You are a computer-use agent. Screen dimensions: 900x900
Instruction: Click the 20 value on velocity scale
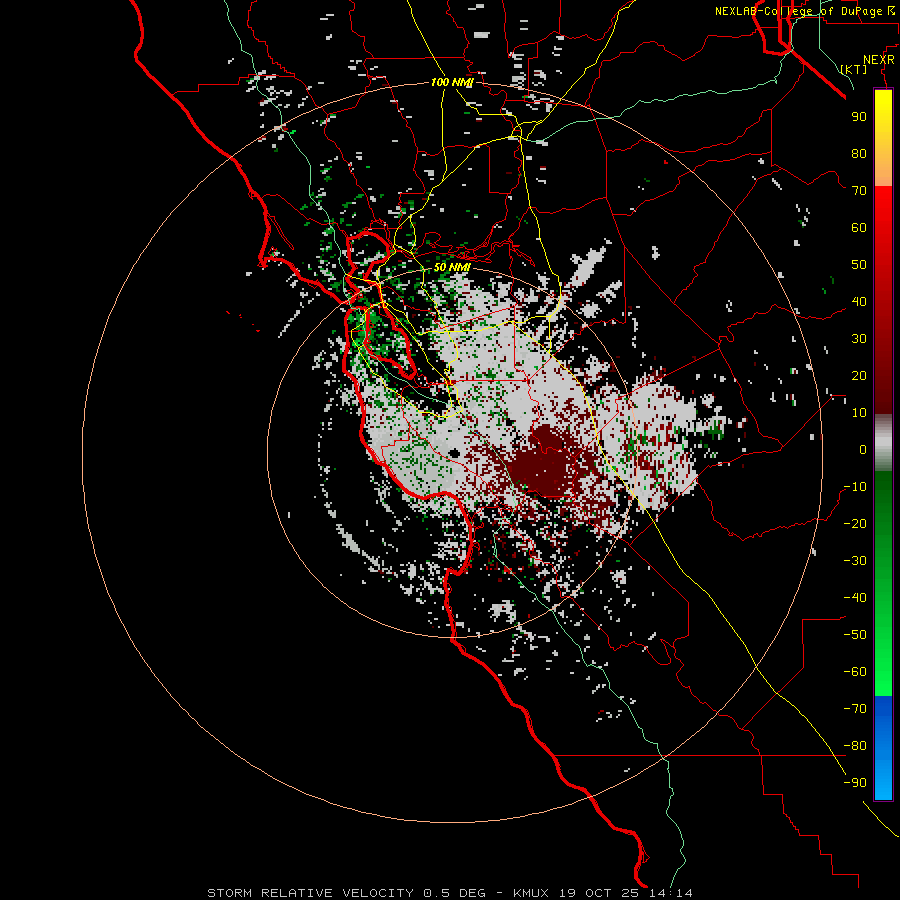tap(859, 375)
